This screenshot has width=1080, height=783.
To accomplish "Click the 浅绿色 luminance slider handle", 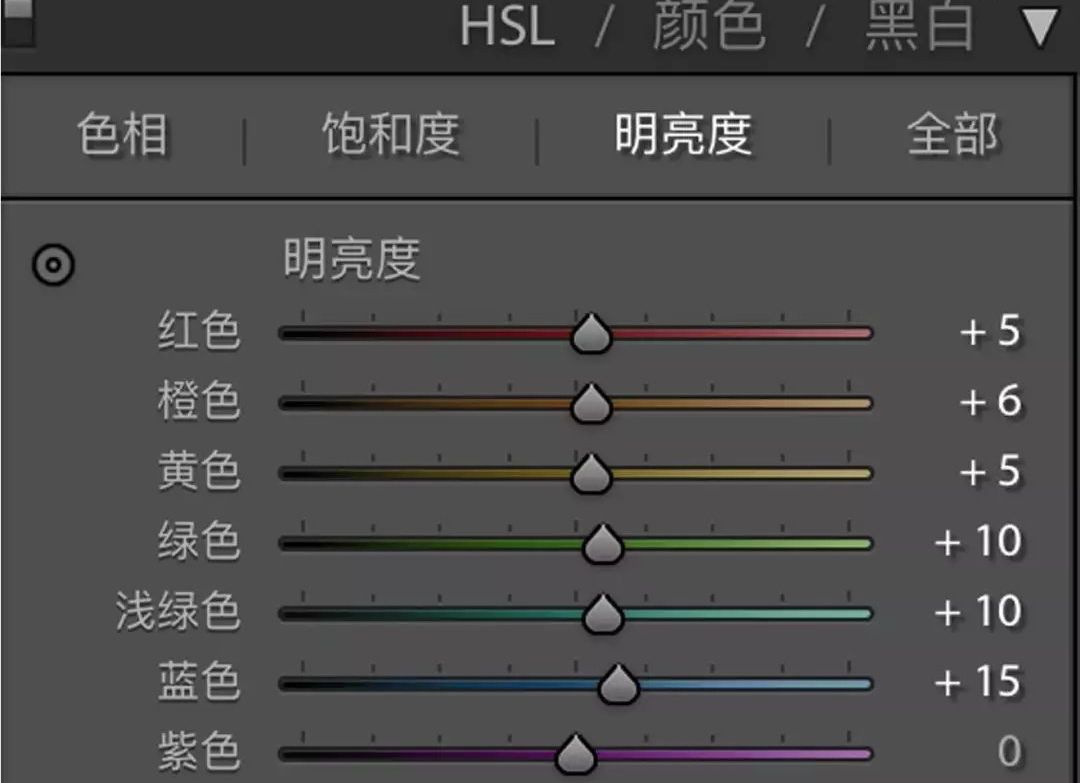I will pyautogui.click(x=603, y=614).
